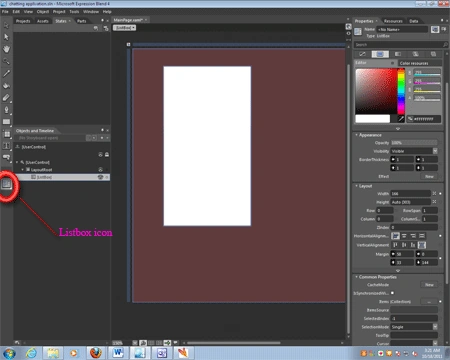Select the ListBox item in tree

(44, 177)
